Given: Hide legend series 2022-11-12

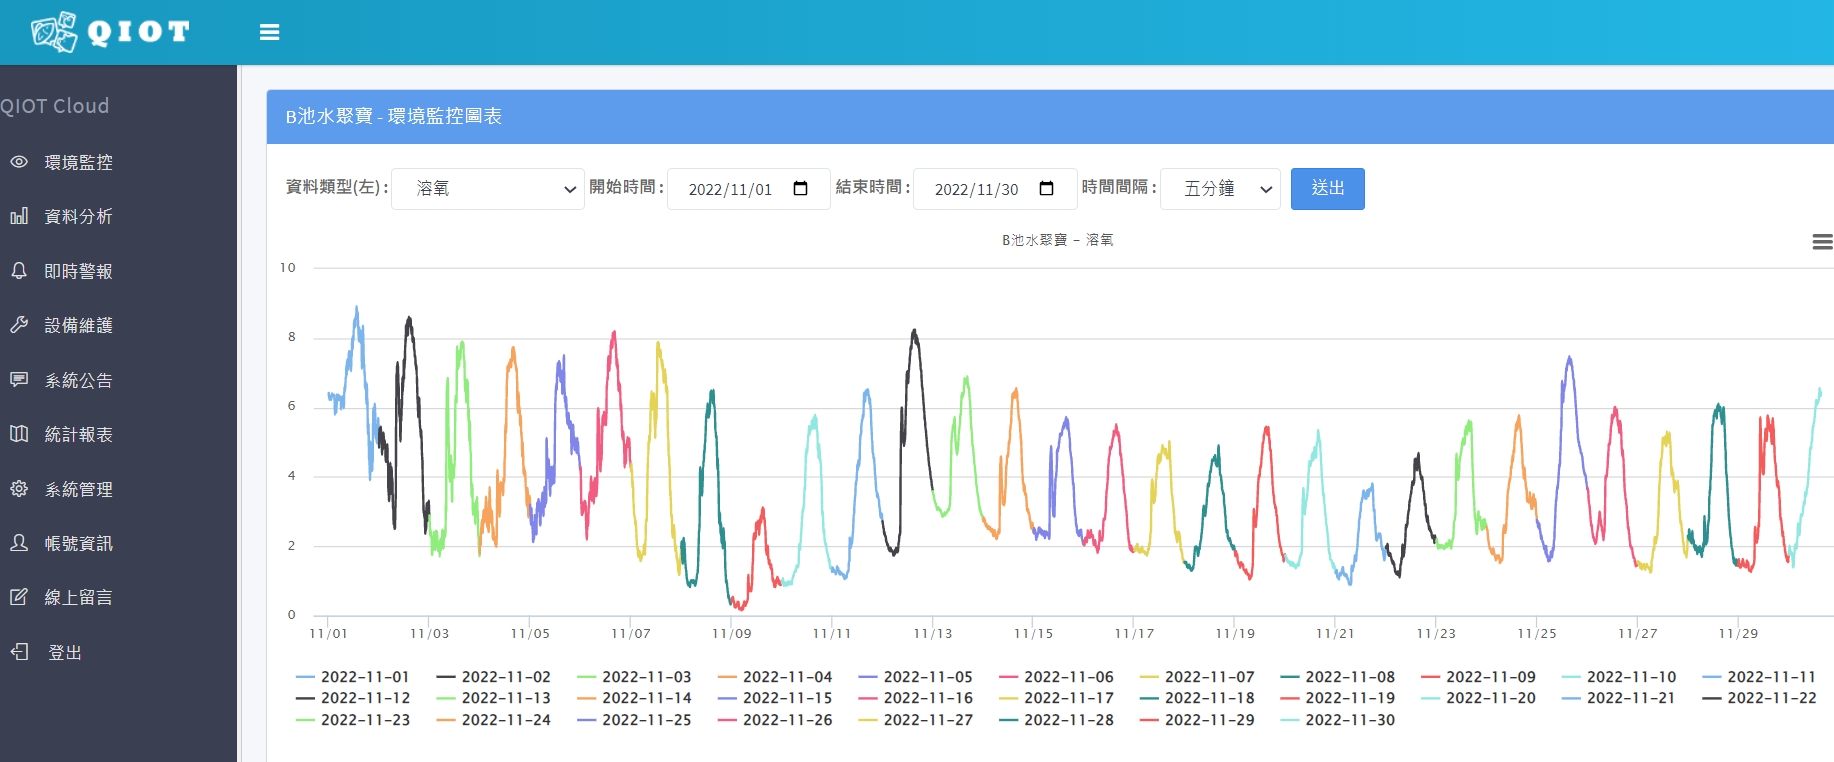Looking at the screenshot, I should point(353,698).
